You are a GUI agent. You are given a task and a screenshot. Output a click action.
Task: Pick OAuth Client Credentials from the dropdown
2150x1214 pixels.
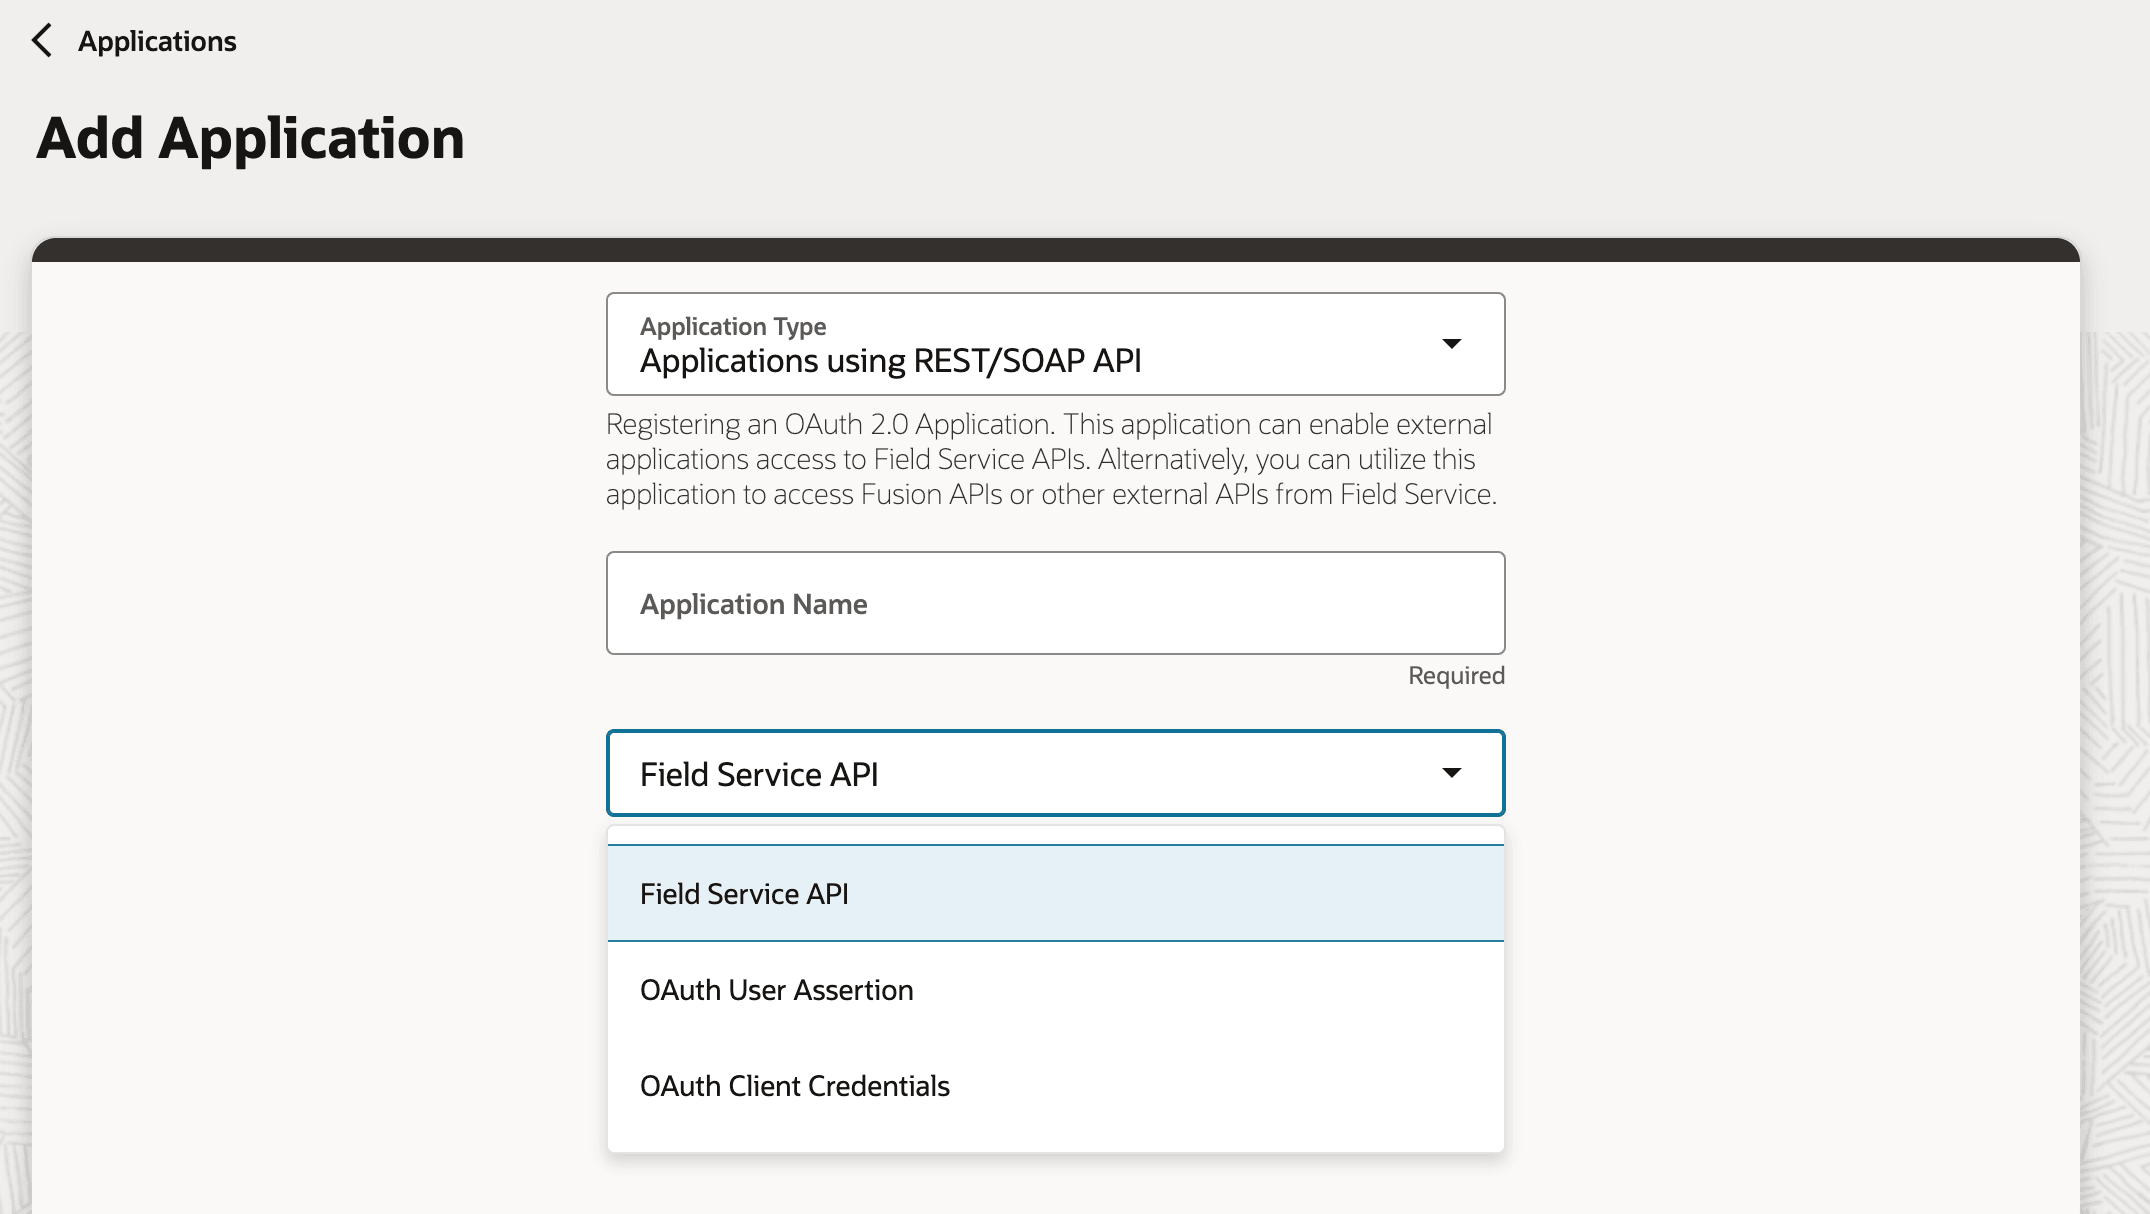(795, 1086)
